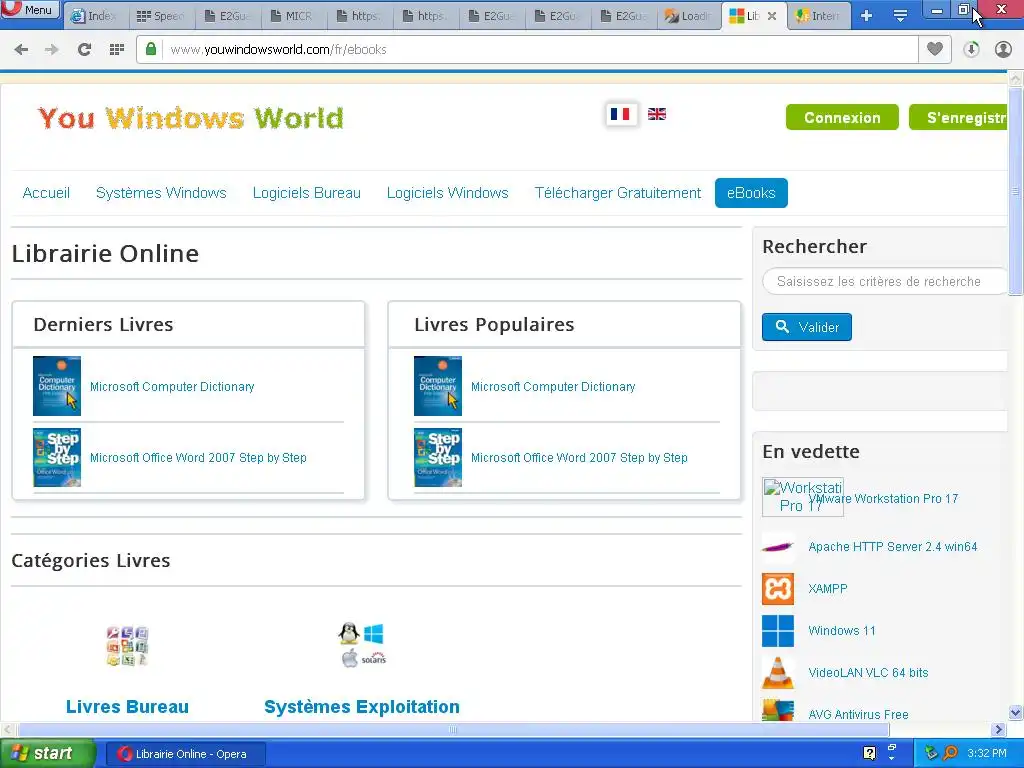Open VideoLAN VLC 64 bits link

[x=868, y=673]
